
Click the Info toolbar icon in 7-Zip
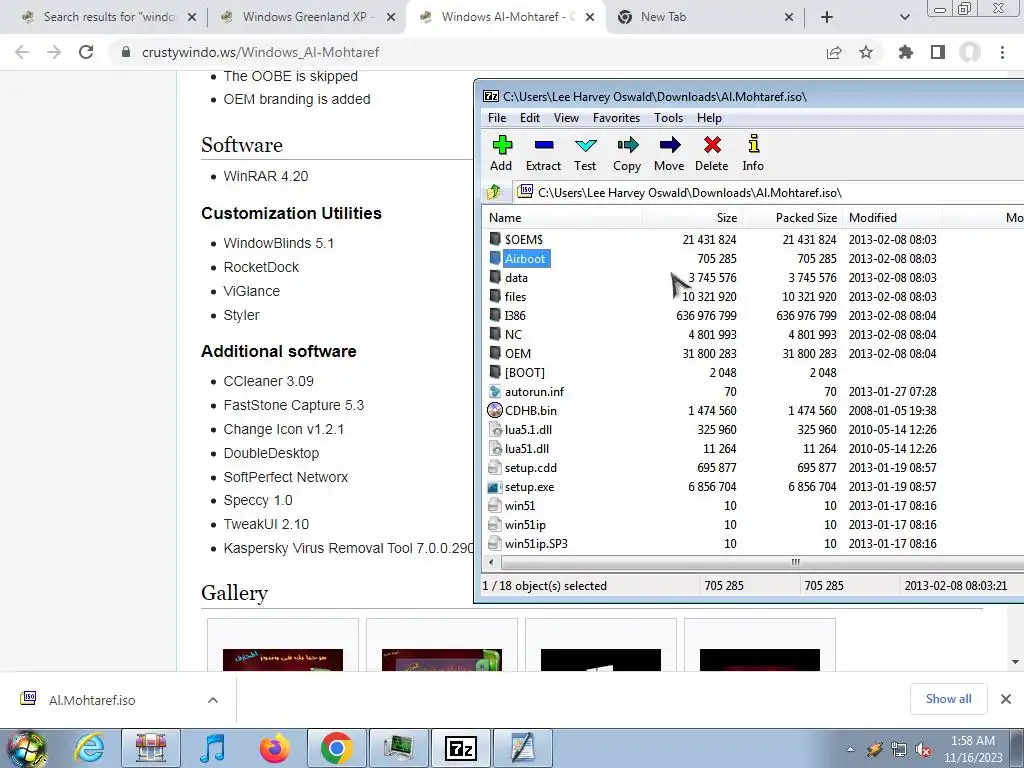tap(753, 153)
